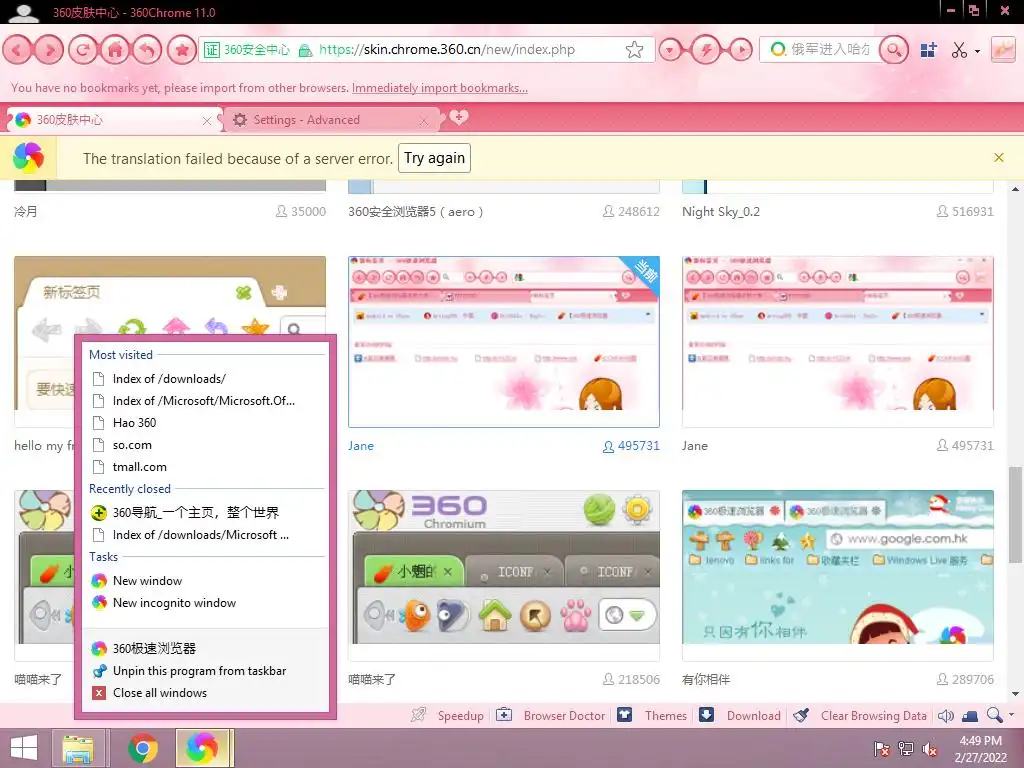The image size is (1024, 768).
Task: Open the second Jane skin thumbnail
Action: 838,342
